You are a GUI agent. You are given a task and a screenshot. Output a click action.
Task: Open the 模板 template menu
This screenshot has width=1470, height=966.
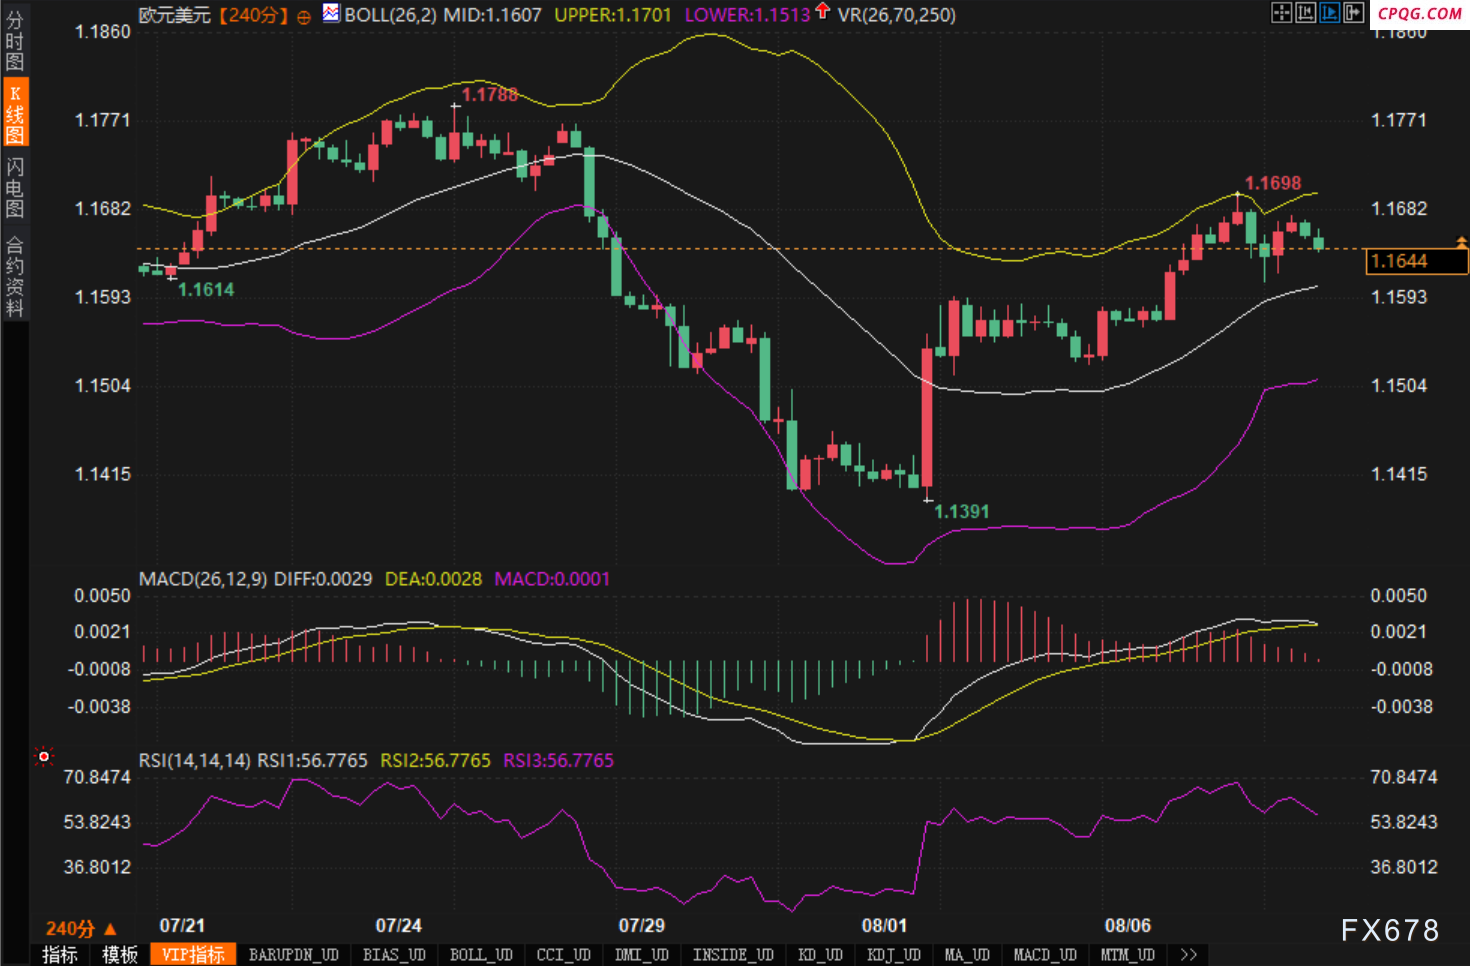(x=120, y=955)
